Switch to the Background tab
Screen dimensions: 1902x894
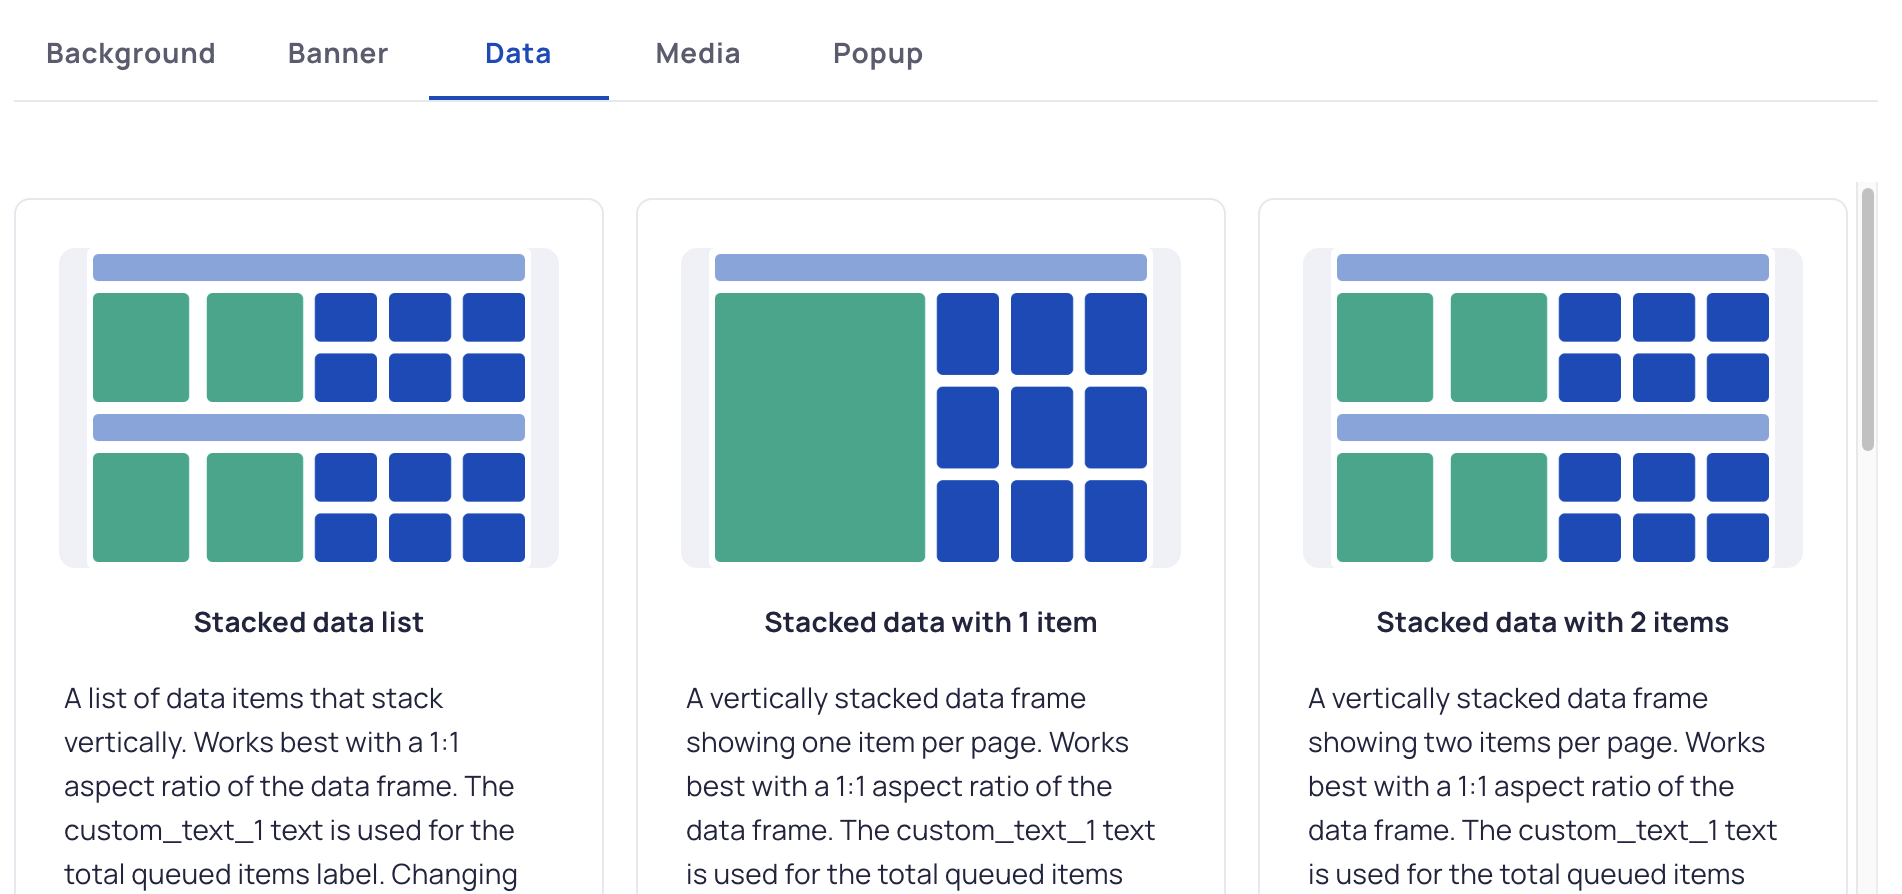pyautogui.click(x=131, y=53)
